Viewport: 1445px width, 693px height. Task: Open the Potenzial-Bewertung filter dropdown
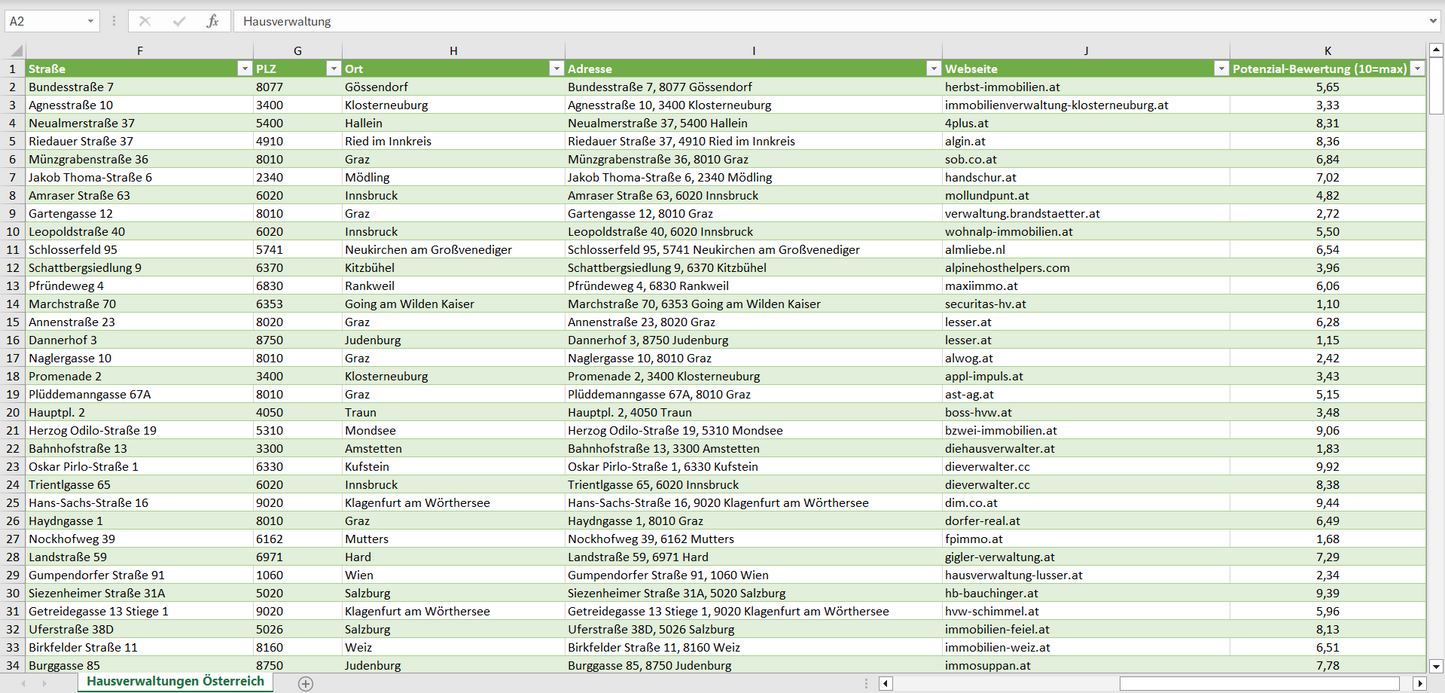pyautogui.click(x=1417, y=68)
